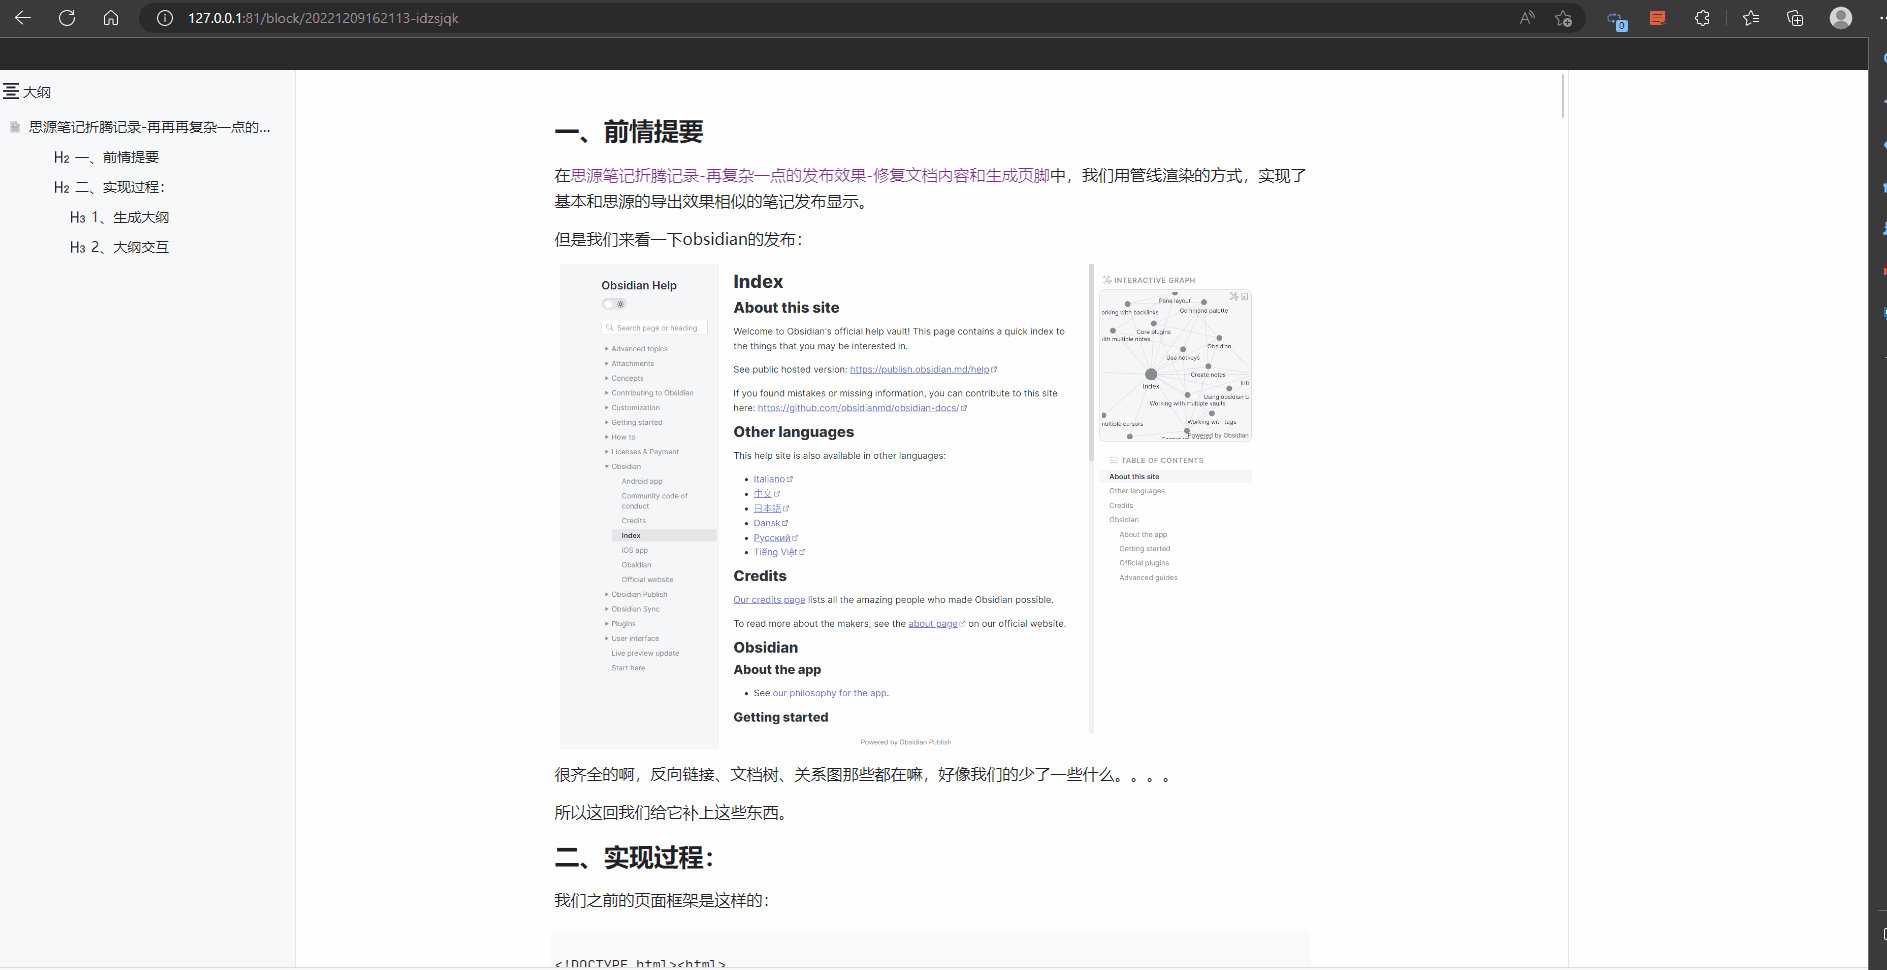Click the Read aloud icon in the toolbar
Screen dimensions: 1887x970
click(x=1527, y=17)
